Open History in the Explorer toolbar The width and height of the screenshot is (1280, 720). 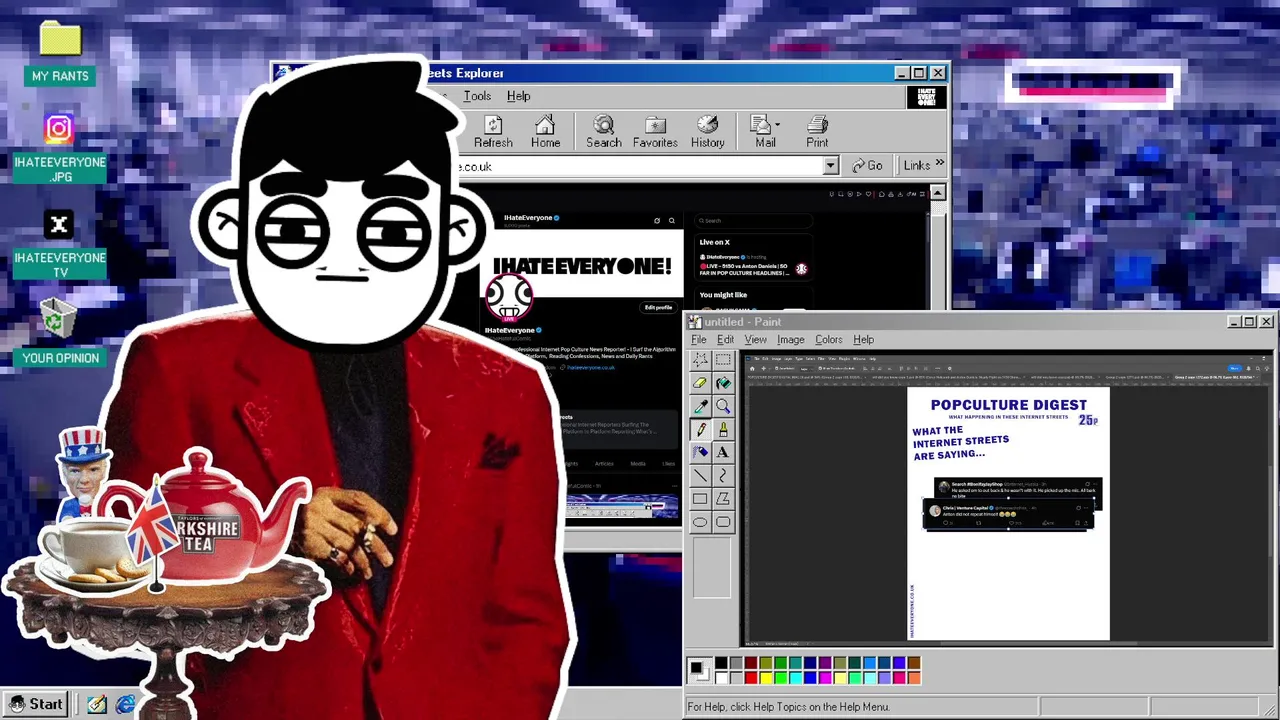click(707, 131)
